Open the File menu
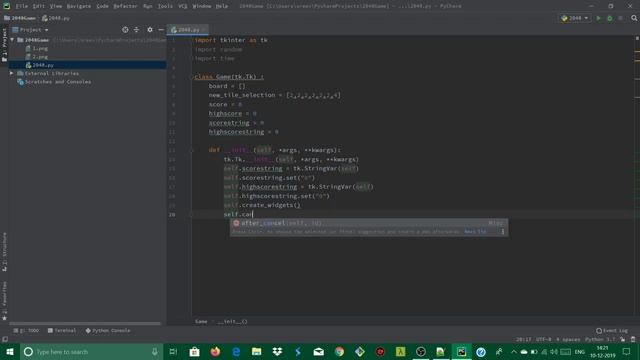This screenshot has width=640, height=360. 22,6
